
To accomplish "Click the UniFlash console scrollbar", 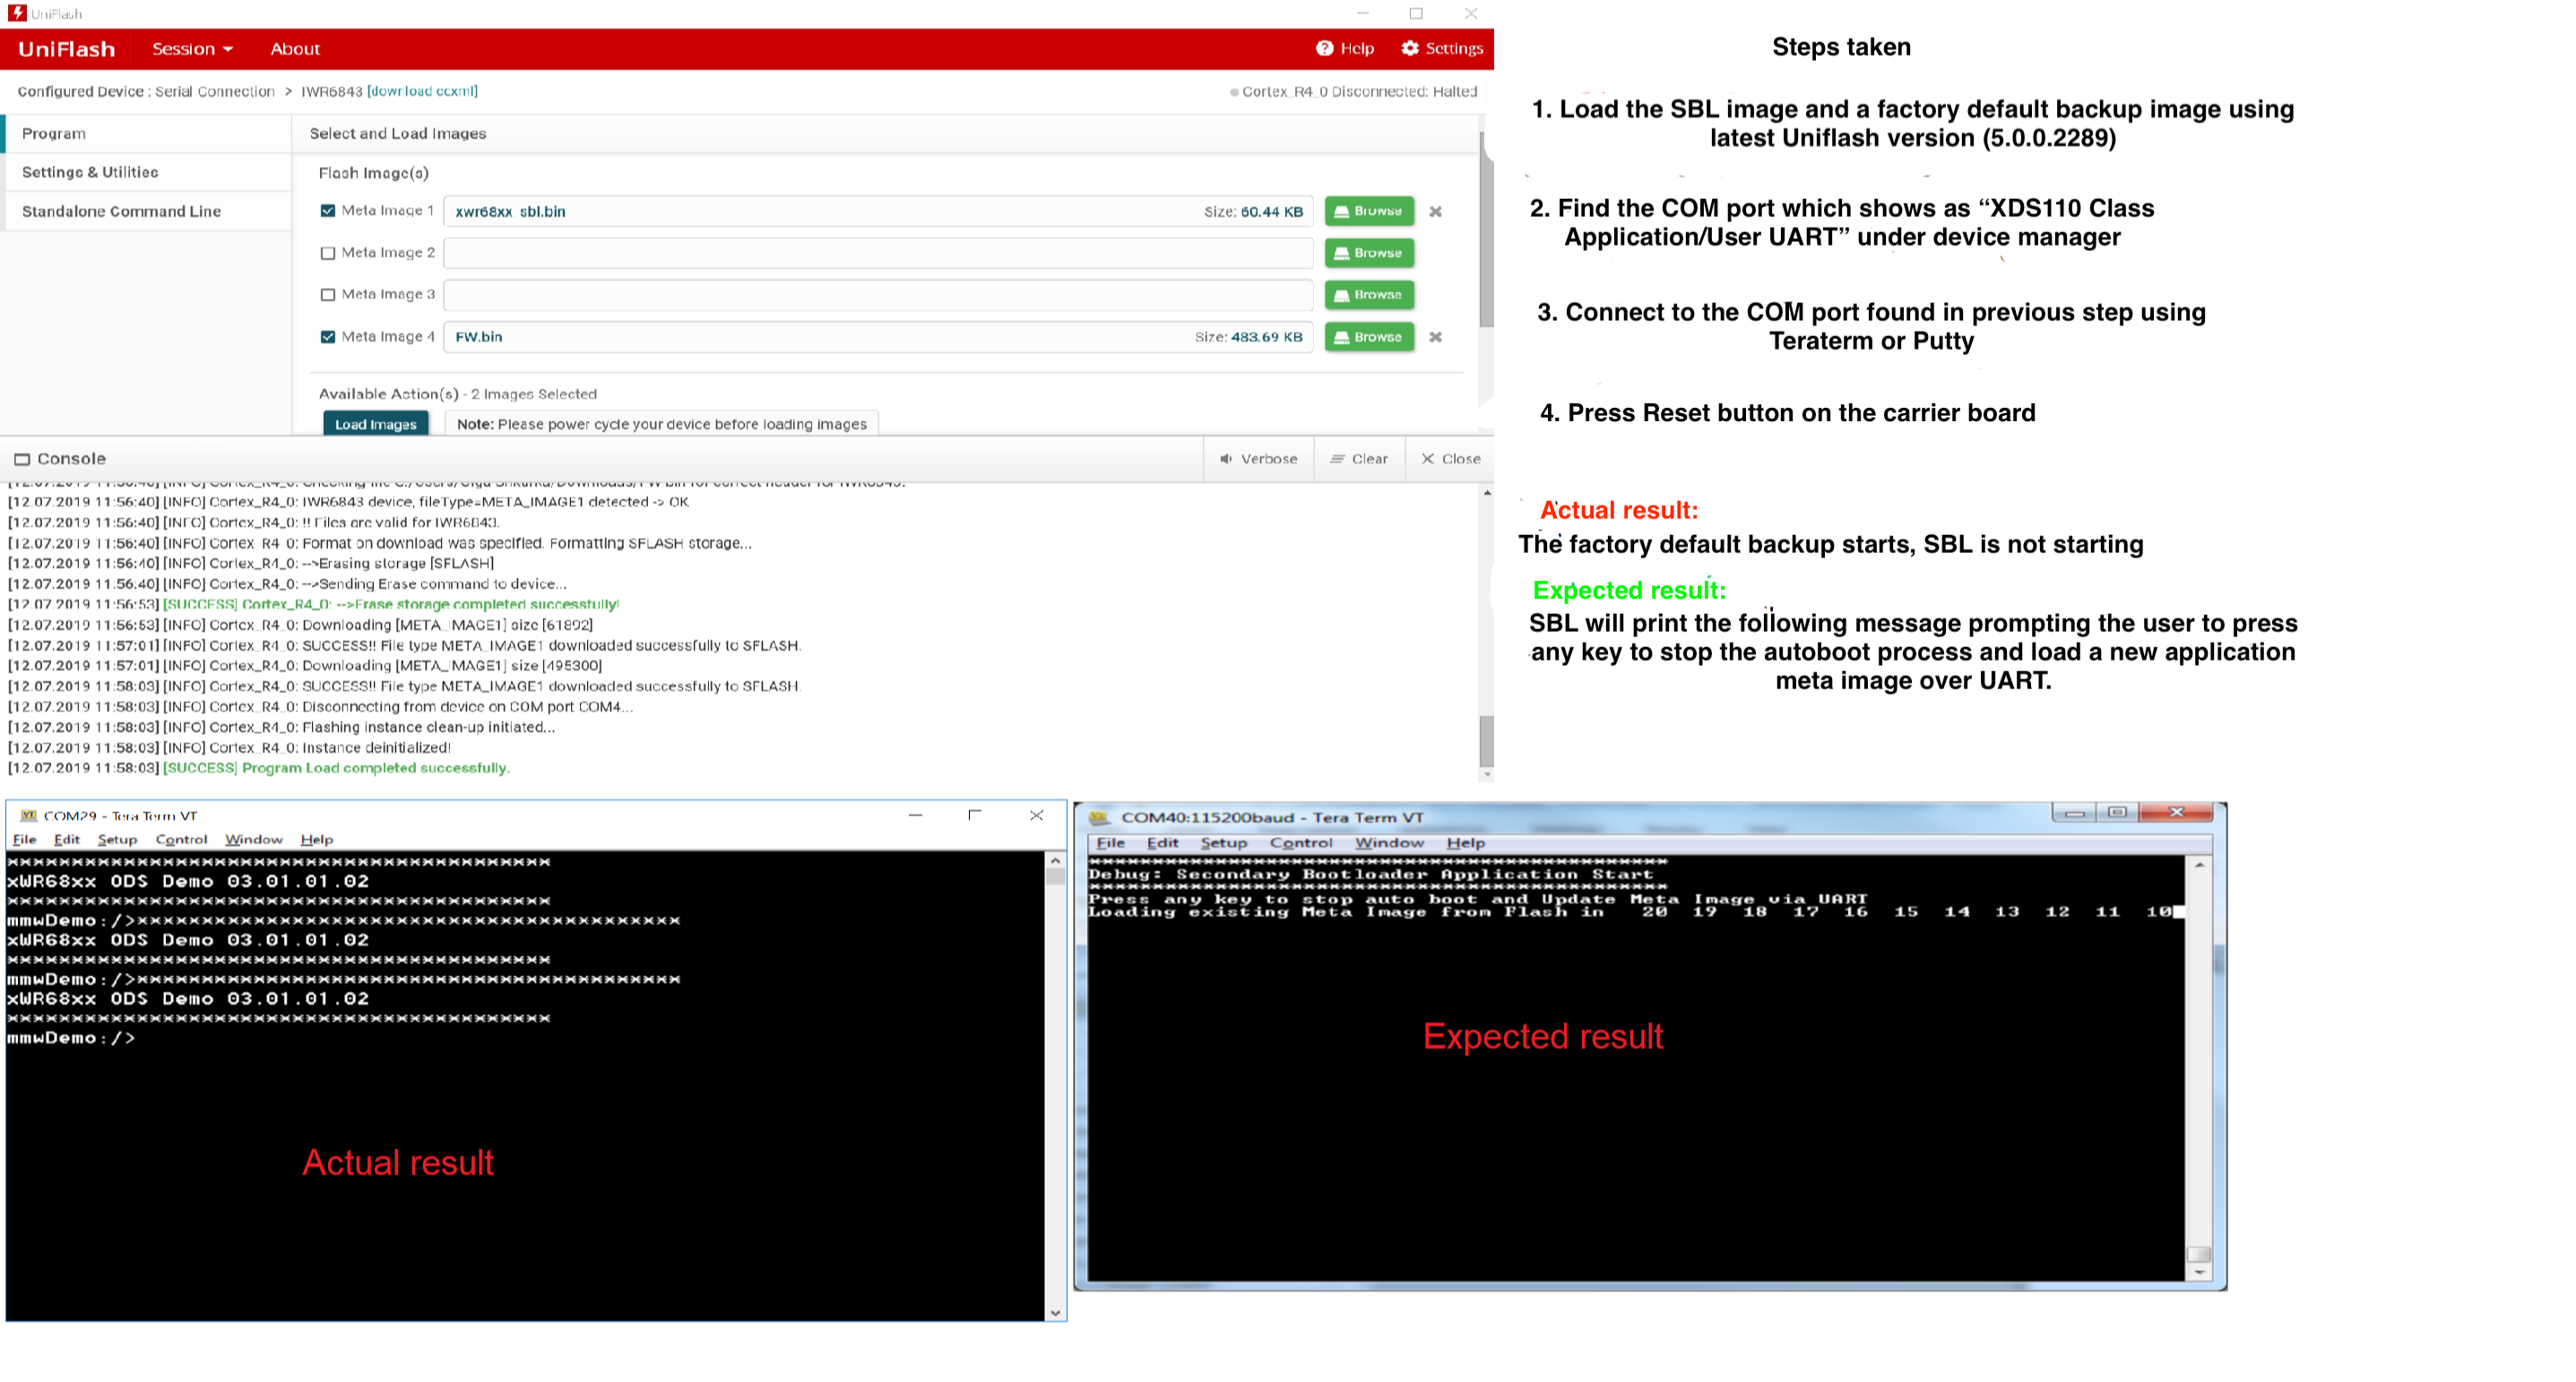I will point(1487,740).
